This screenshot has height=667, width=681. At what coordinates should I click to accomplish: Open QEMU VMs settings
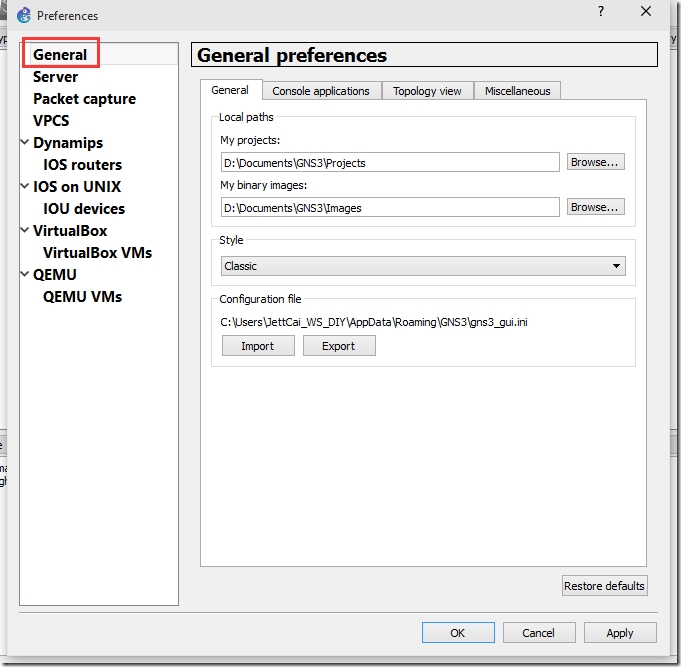click(x=83, y=297)
